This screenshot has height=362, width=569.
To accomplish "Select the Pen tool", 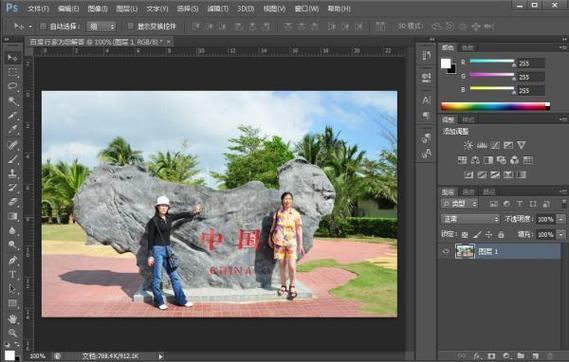I will pyautogui.click(x=13, y=260).
